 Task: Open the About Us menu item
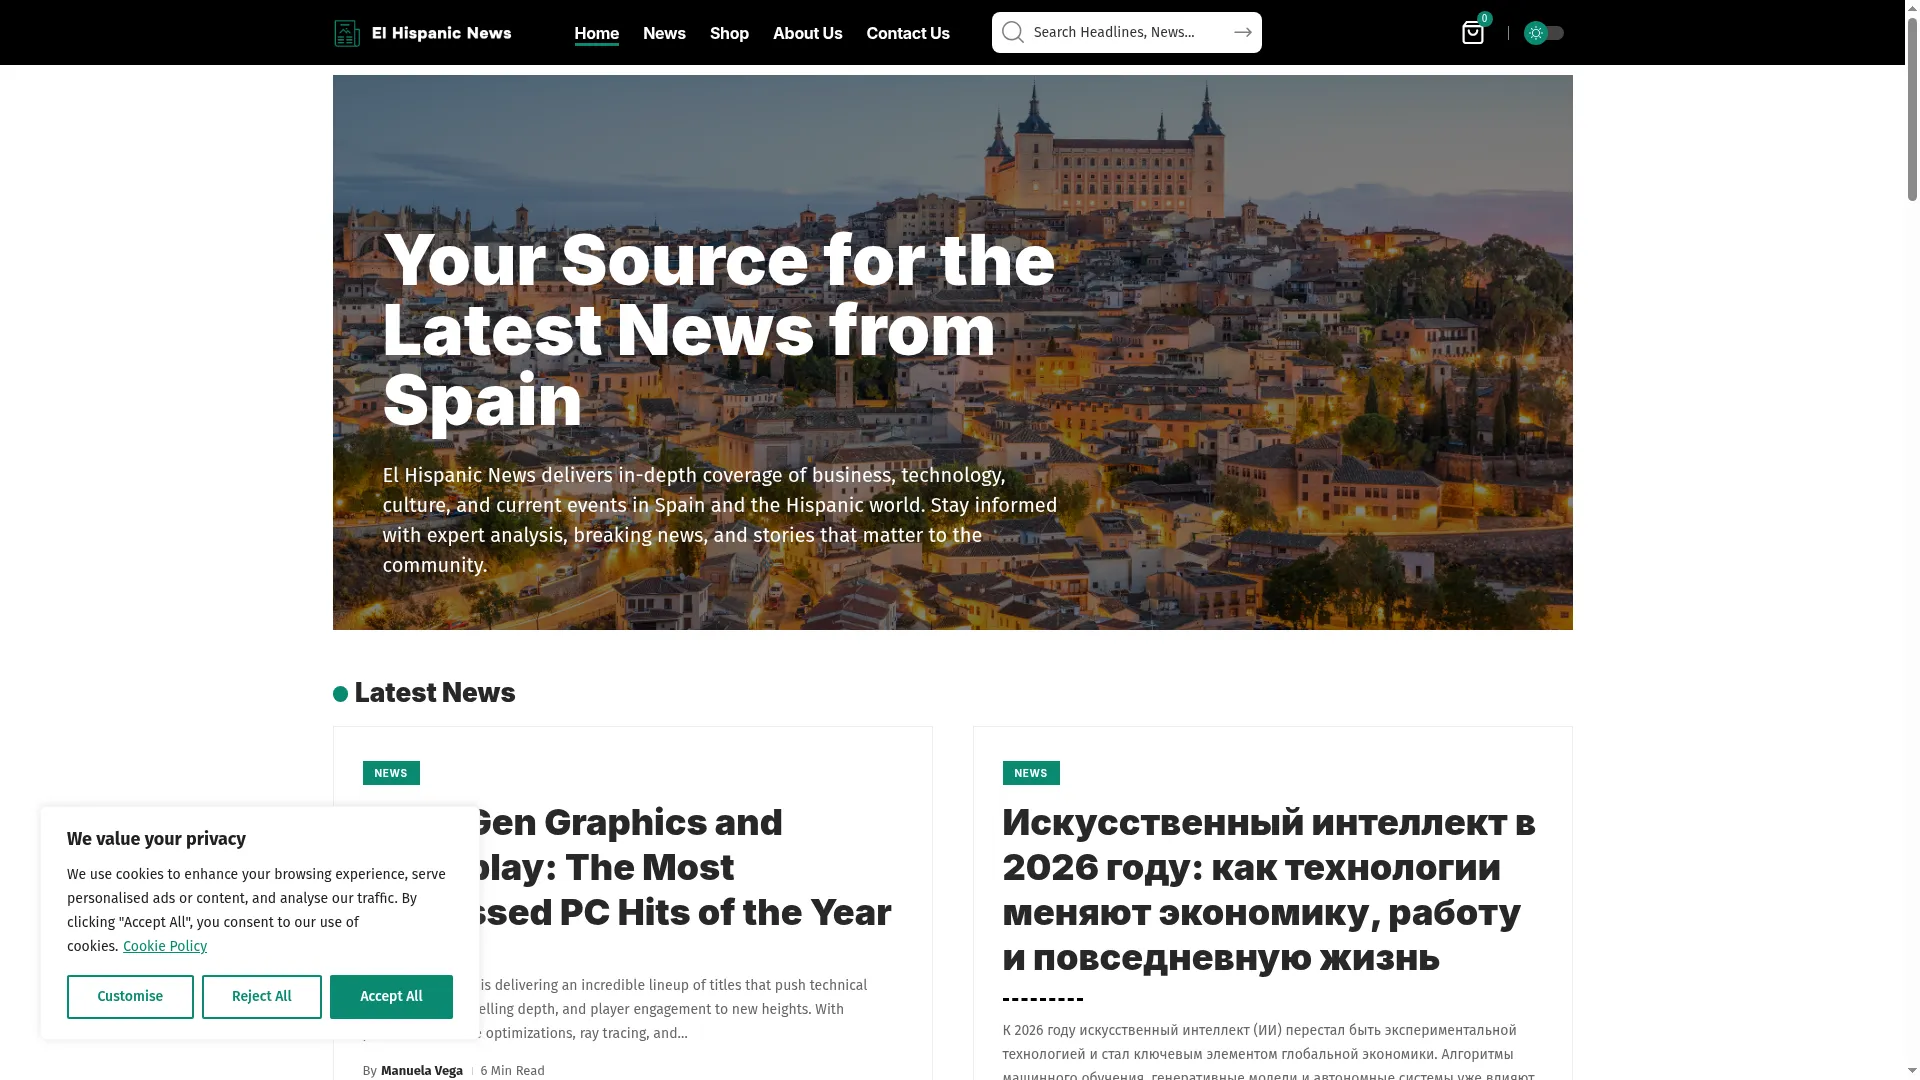point(807,33)
